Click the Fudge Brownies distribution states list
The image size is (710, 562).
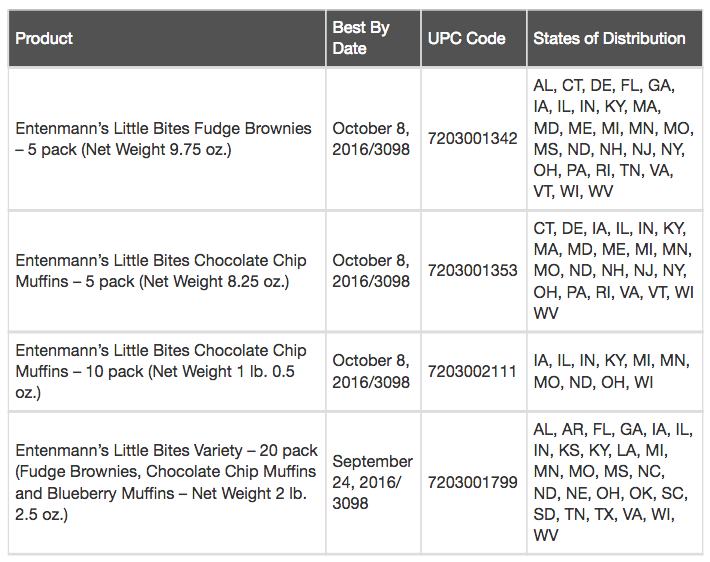pos(615,139)
